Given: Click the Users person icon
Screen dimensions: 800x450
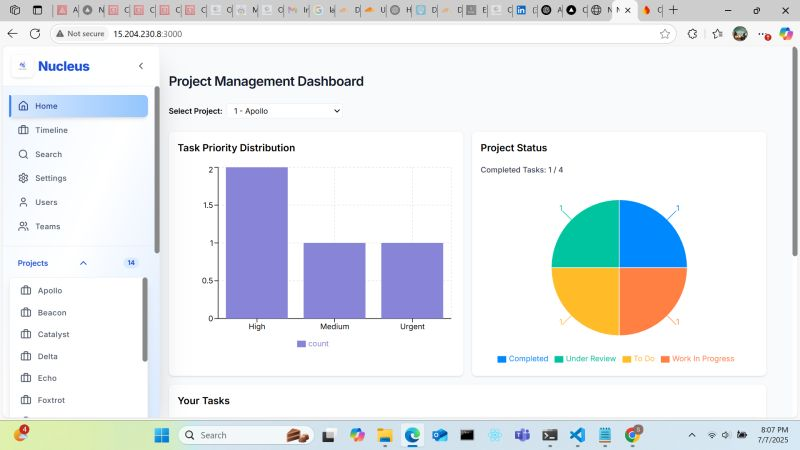Looking at the screenshot, I should [x=23, y=202].
